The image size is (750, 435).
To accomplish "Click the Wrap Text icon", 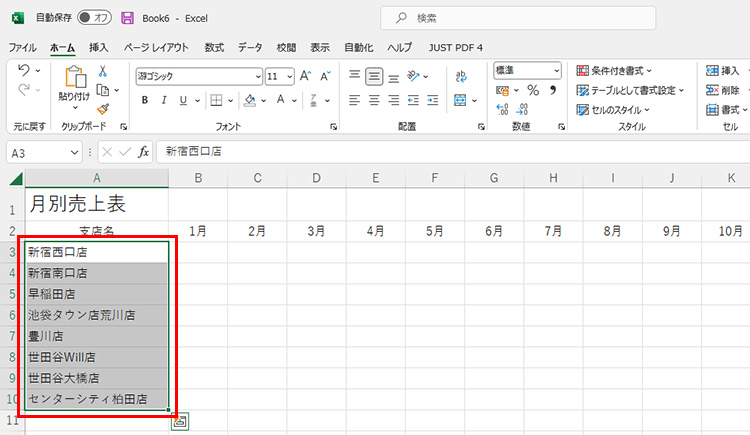I will (x=461, y=76).
